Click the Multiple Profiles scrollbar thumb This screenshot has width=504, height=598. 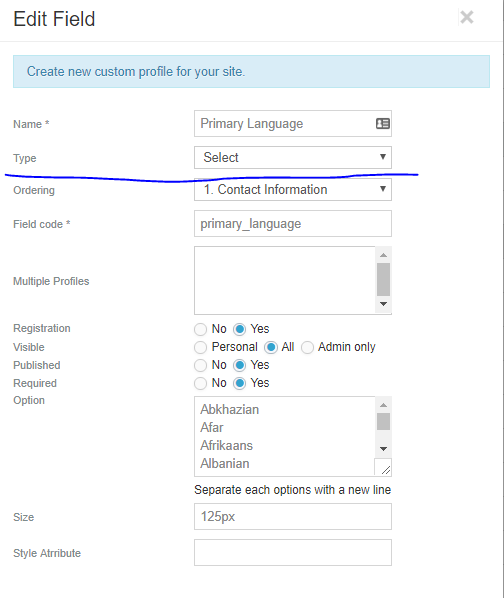[x=384, y=280]
